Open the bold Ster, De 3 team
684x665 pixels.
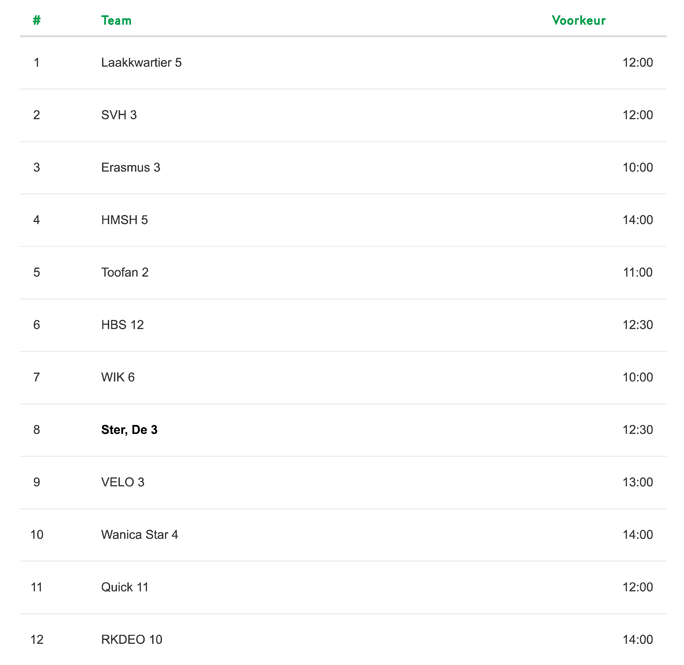coord(129,430)
